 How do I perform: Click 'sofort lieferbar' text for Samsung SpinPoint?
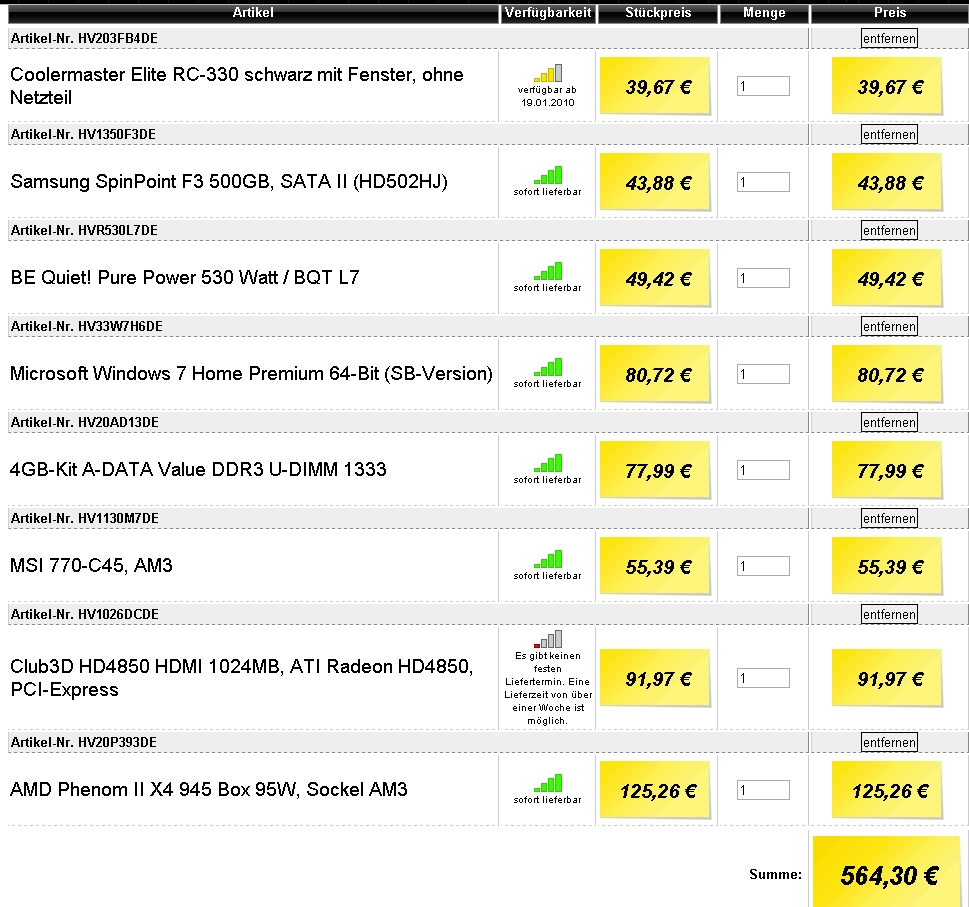pos(548,192)
